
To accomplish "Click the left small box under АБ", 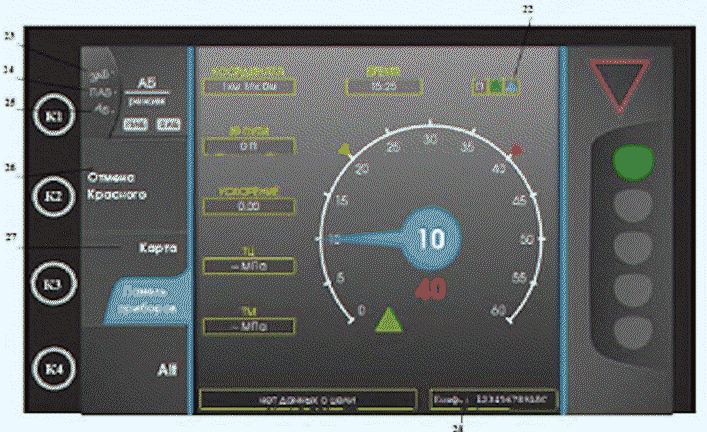I will [135, 124].
